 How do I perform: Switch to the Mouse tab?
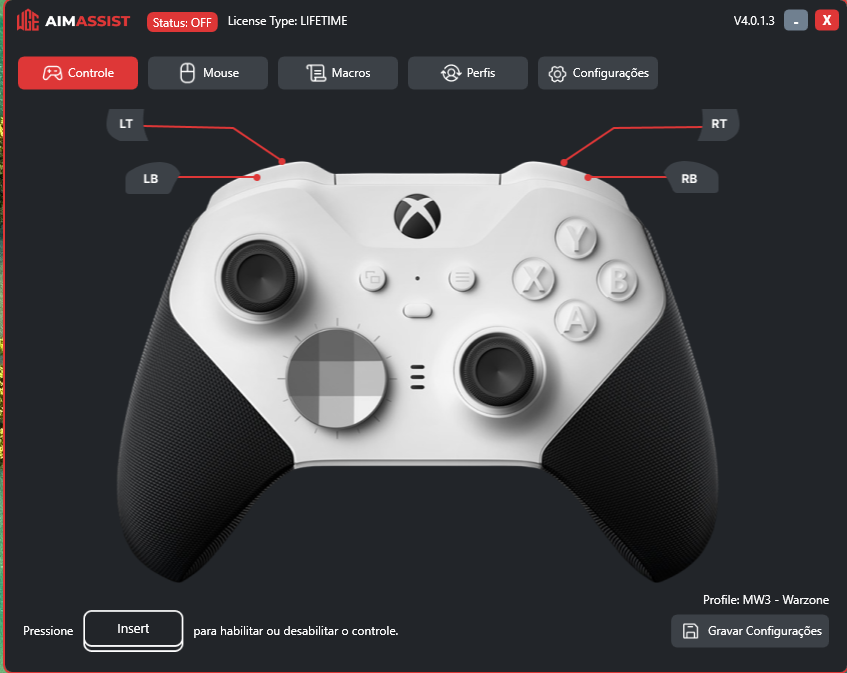click(208, 73)
